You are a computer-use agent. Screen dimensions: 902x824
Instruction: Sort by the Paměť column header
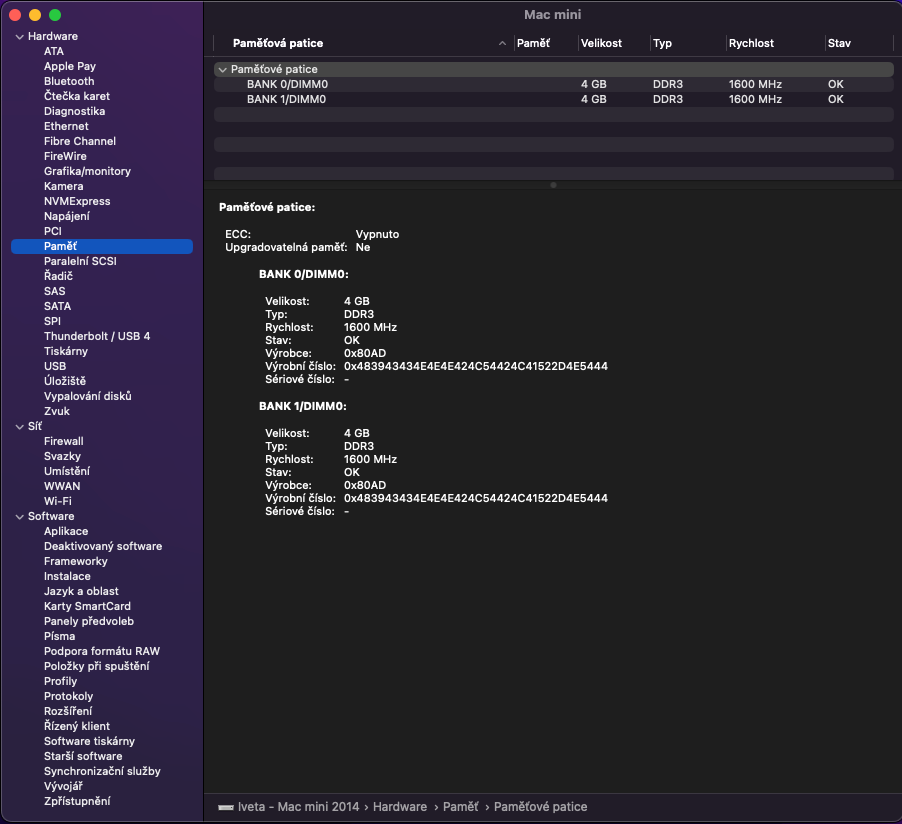(x=533, y=43)
